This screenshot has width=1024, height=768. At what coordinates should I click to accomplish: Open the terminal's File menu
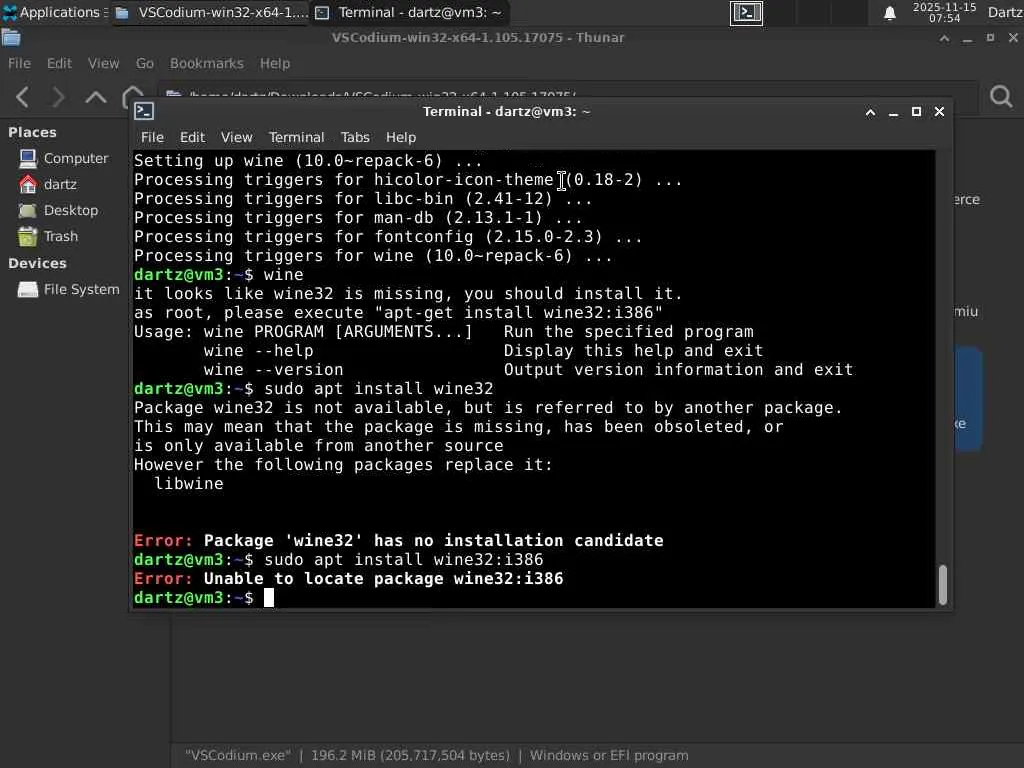point(152,137)
